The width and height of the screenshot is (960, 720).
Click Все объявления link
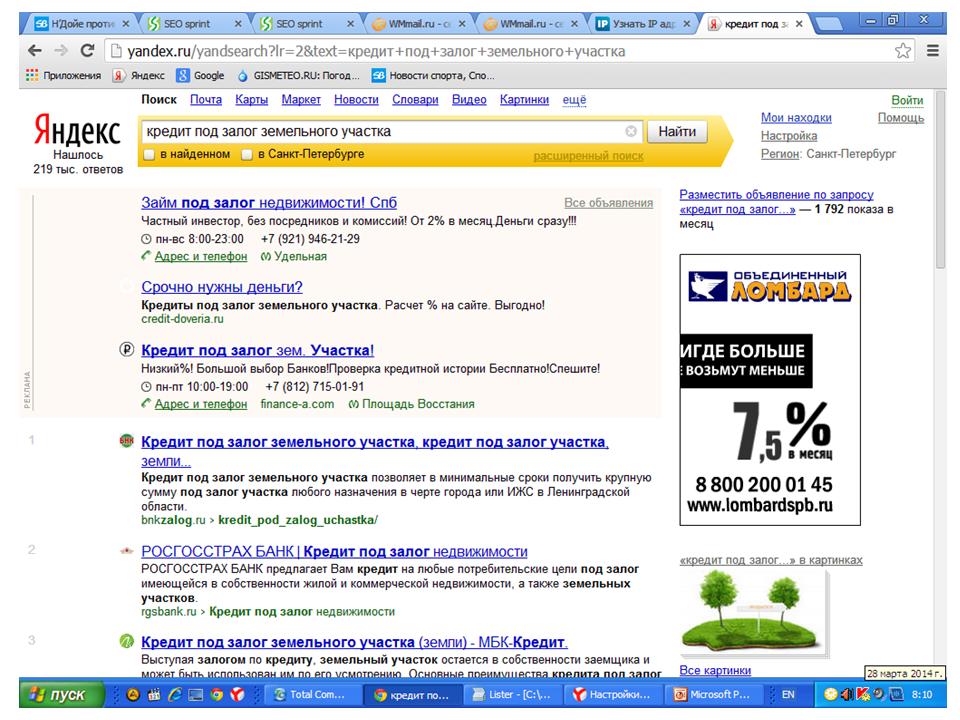point(609,203)
